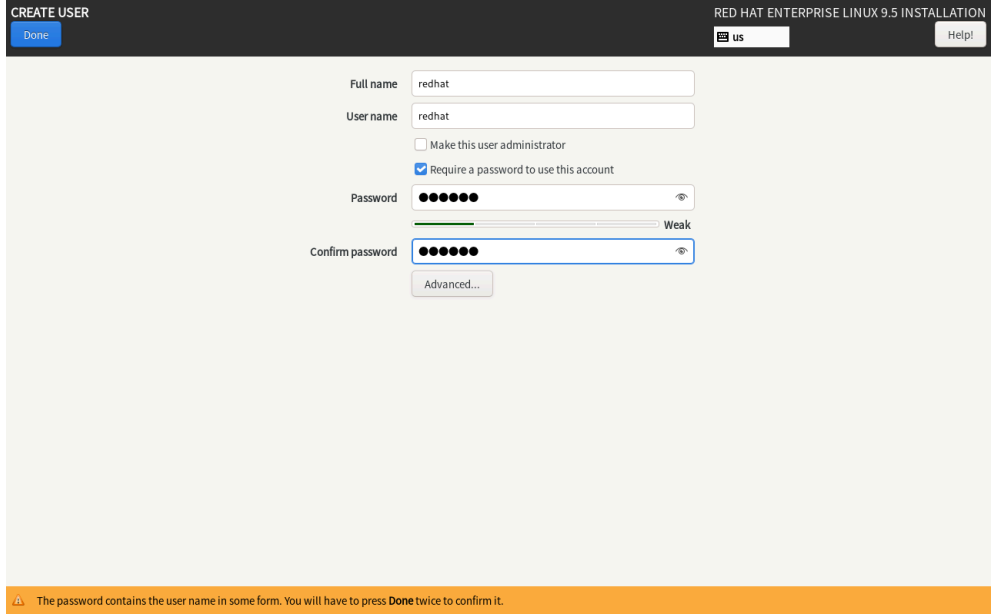The image size is (999, 615).
Task: Reveal the Password field with its eye icon
Action: (x=681, y=198)
